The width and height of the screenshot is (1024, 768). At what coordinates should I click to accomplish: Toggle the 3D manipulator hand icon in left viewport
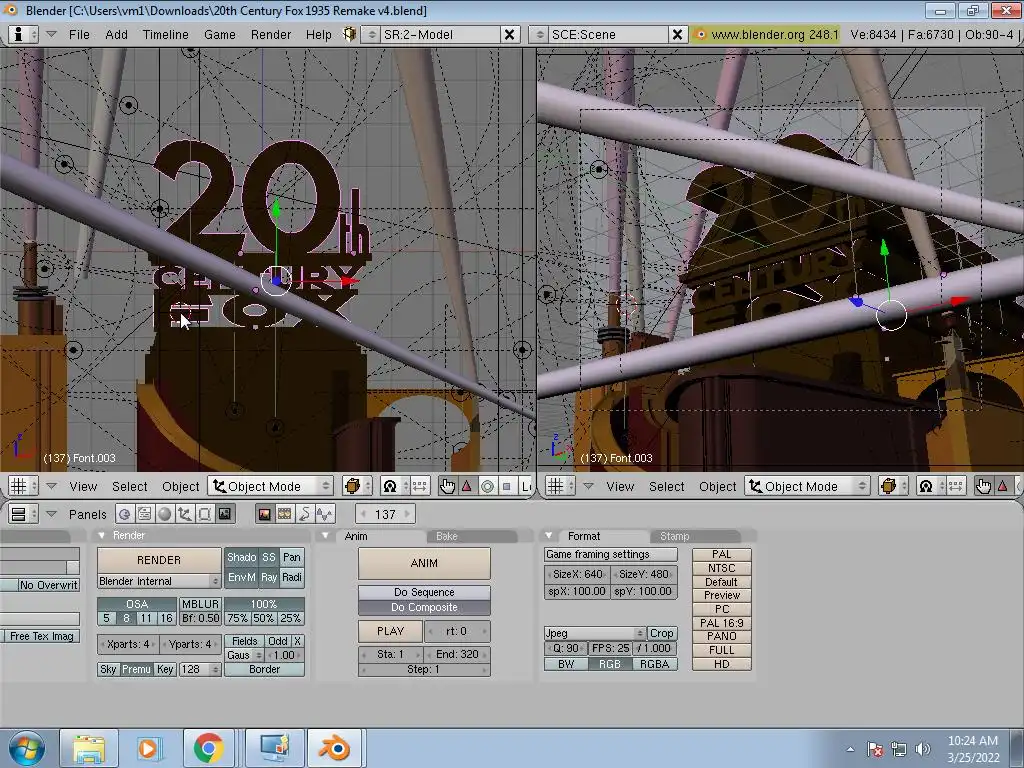447,486
